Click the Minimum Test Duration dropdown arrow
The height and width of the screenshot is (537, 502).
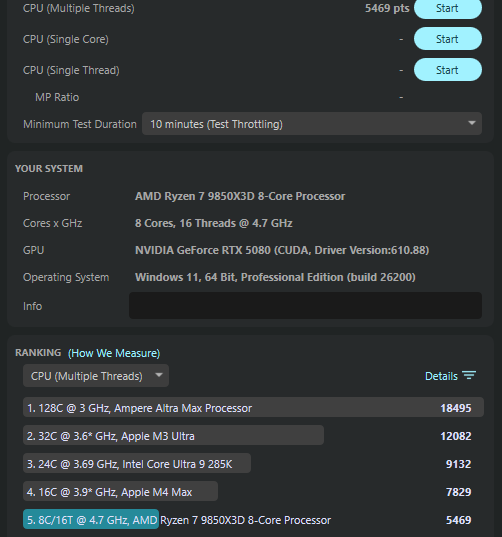pyautogui.click(x=472, y=123)
